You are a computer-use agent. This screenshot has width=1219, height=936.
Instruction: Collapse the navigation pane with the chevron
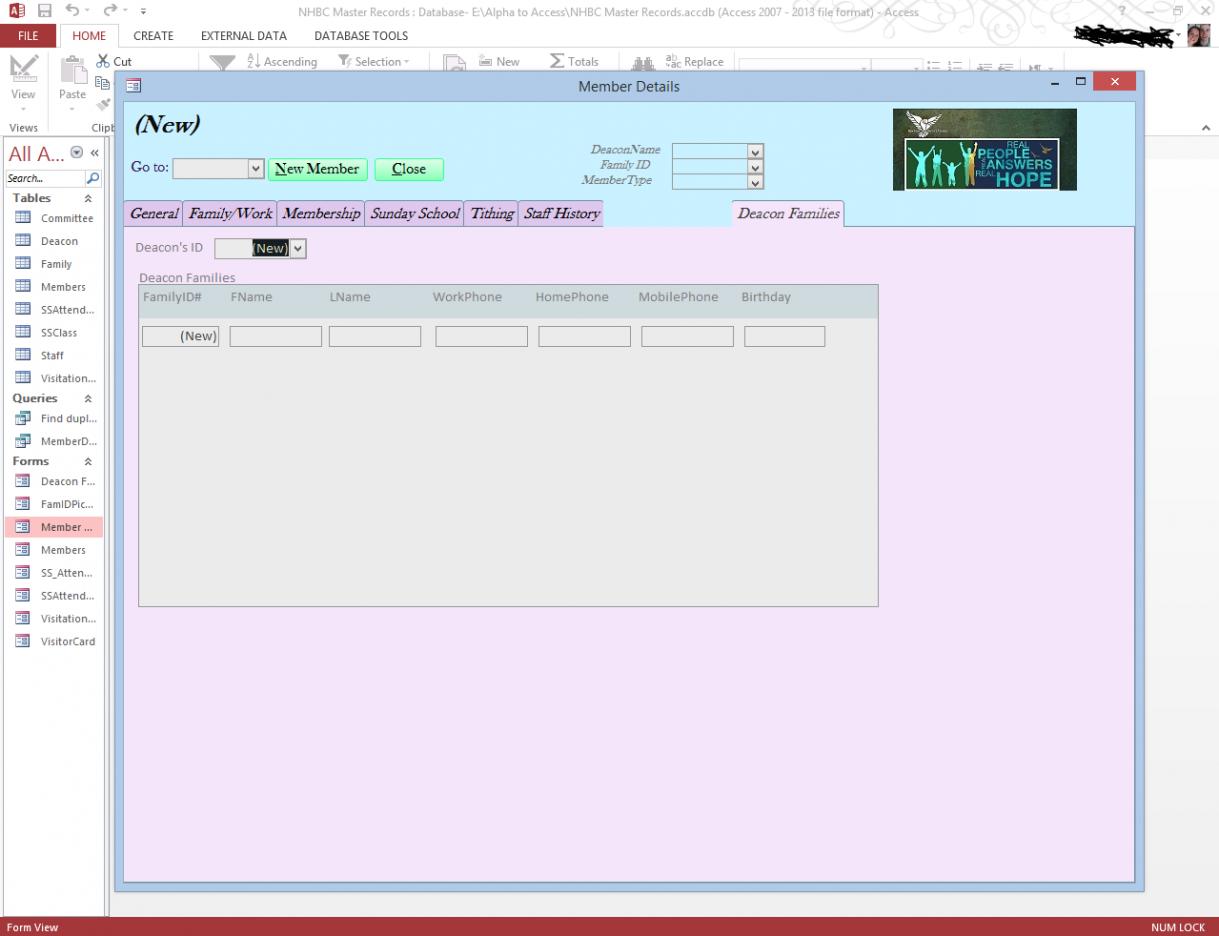(x=95, y=153)
